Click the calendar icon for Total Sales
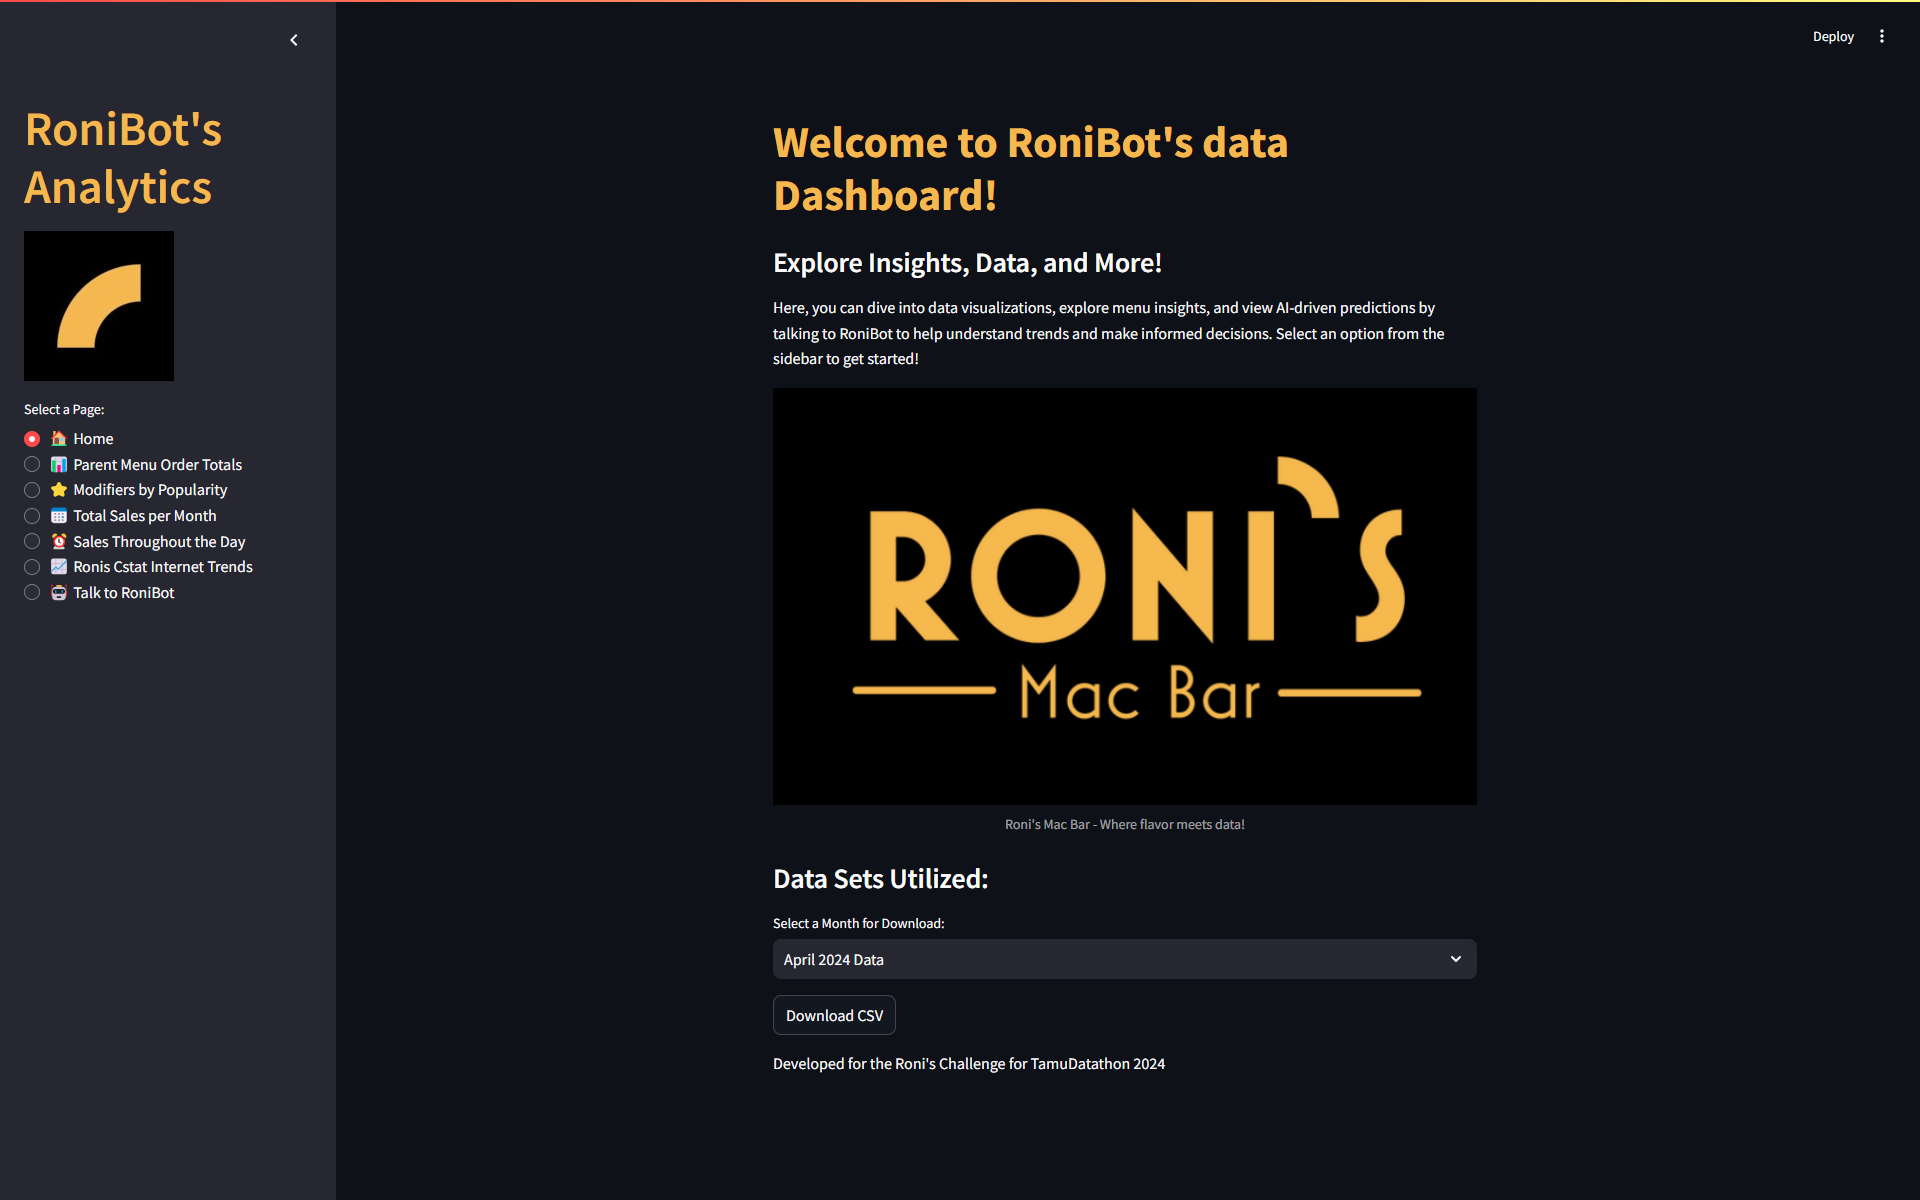This screenshot has height=1200, width=1920. pos(59,516)
